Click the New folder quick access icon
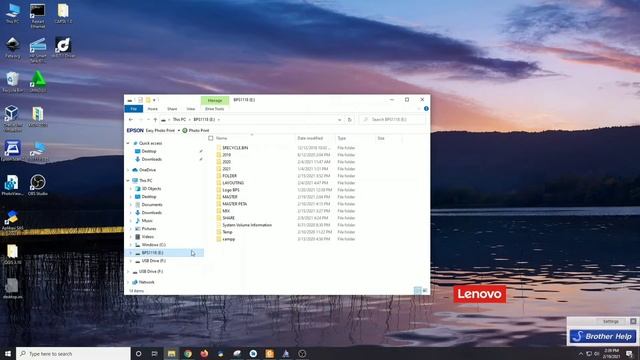The height and width of the screenshot is (360, 640). (148, 100)
